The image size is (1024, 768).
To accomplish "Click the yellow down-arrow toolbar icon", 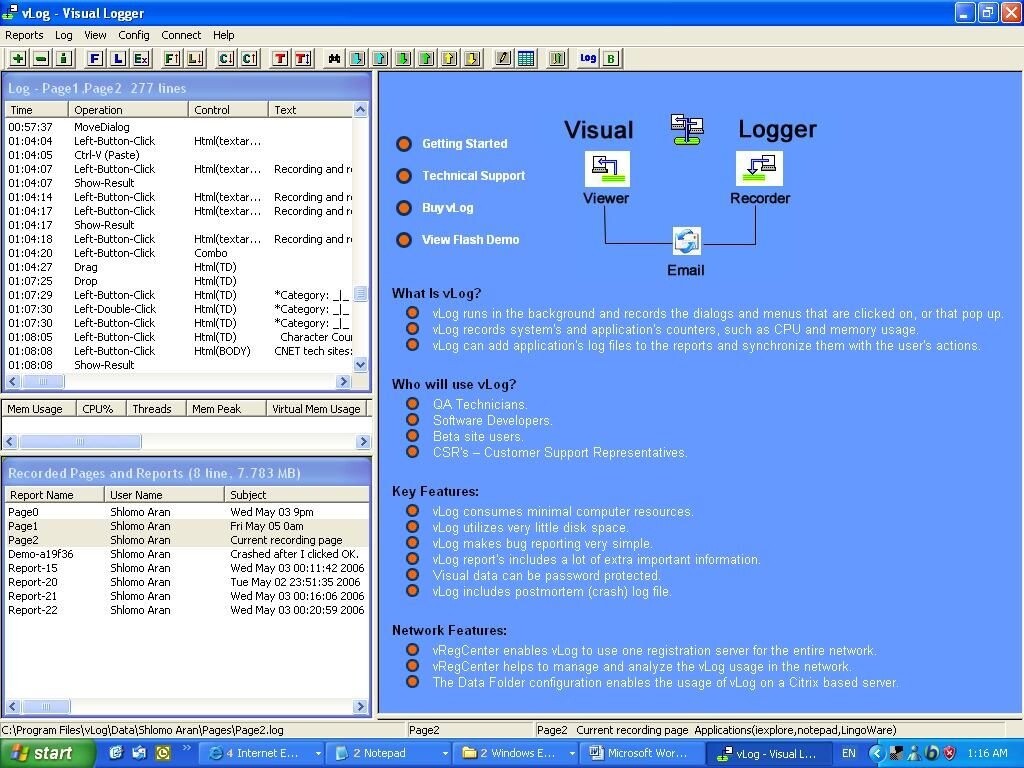I will (x=472, y=59).
